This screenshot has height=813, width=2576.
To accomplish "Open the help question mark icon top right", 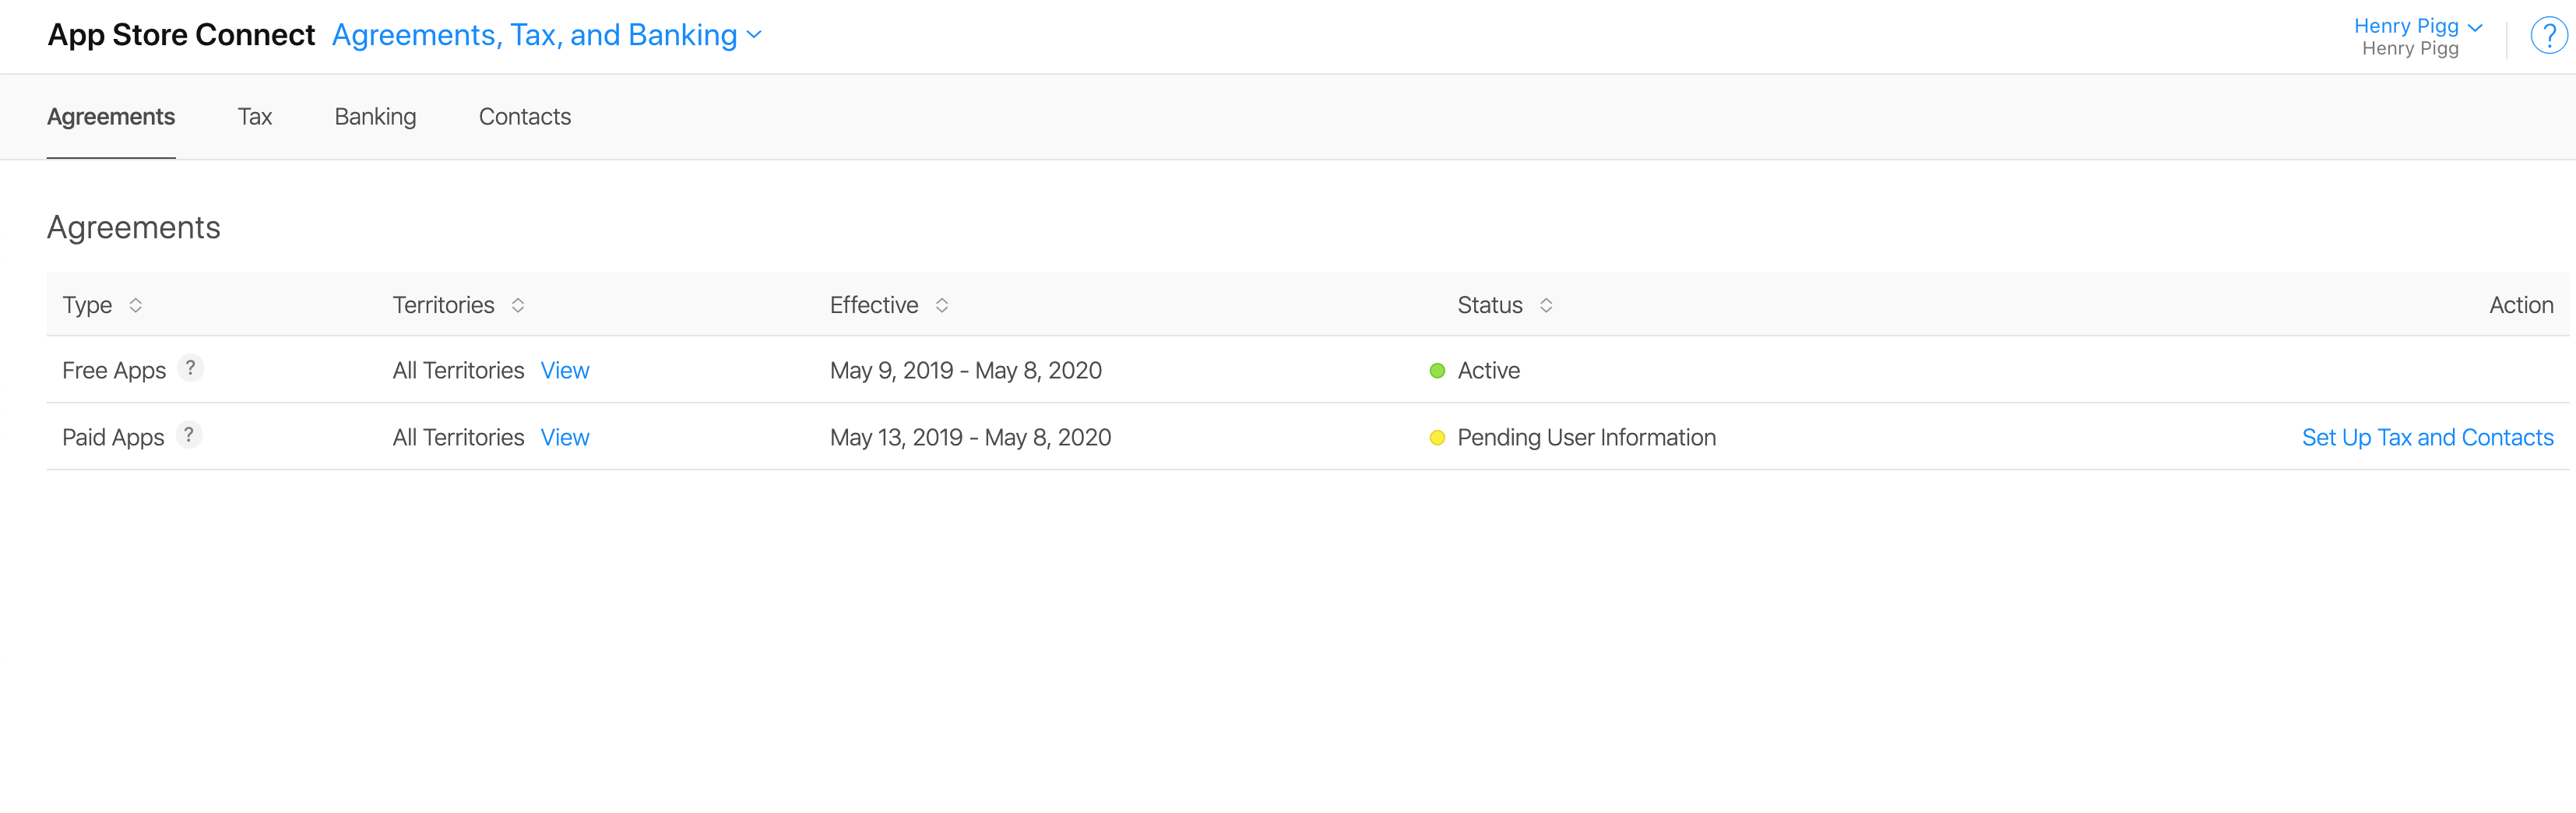I will point(2548,36).
